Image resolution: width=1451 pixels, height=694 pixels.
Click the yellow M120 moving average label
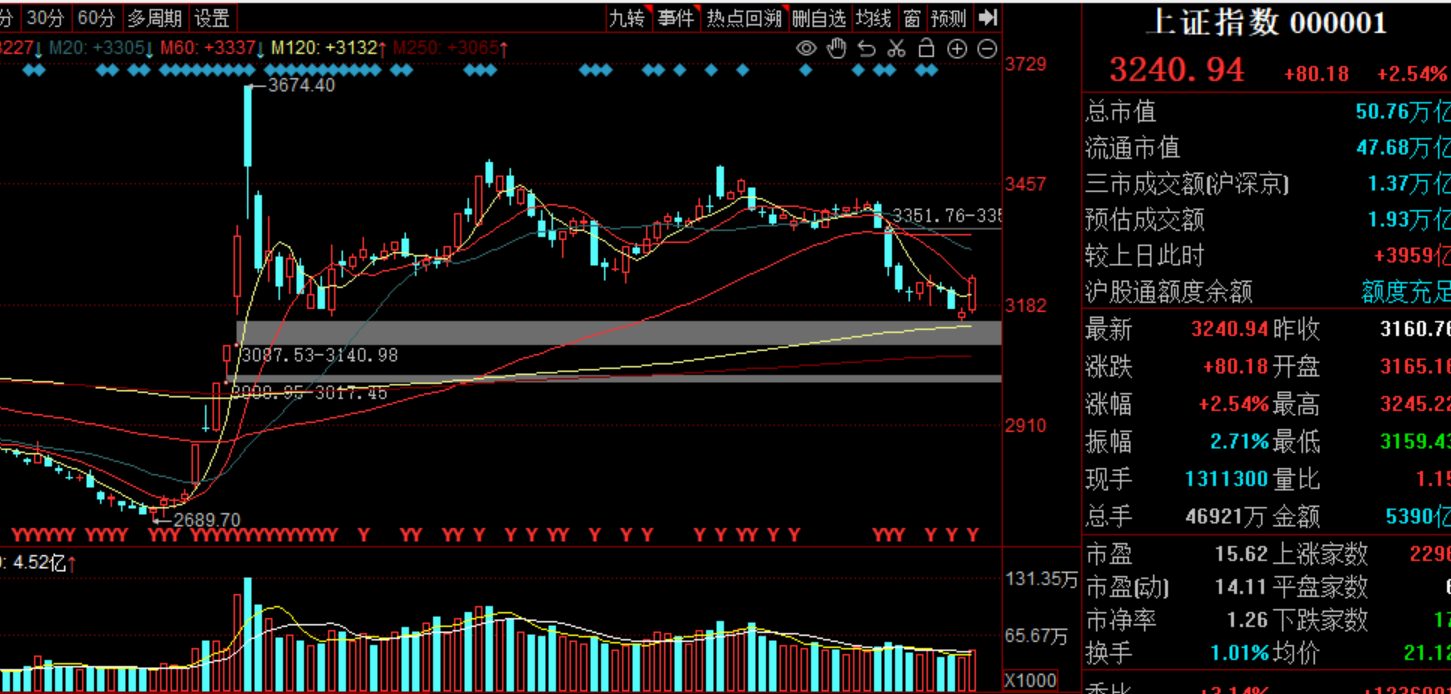click(x=329, y=48)
